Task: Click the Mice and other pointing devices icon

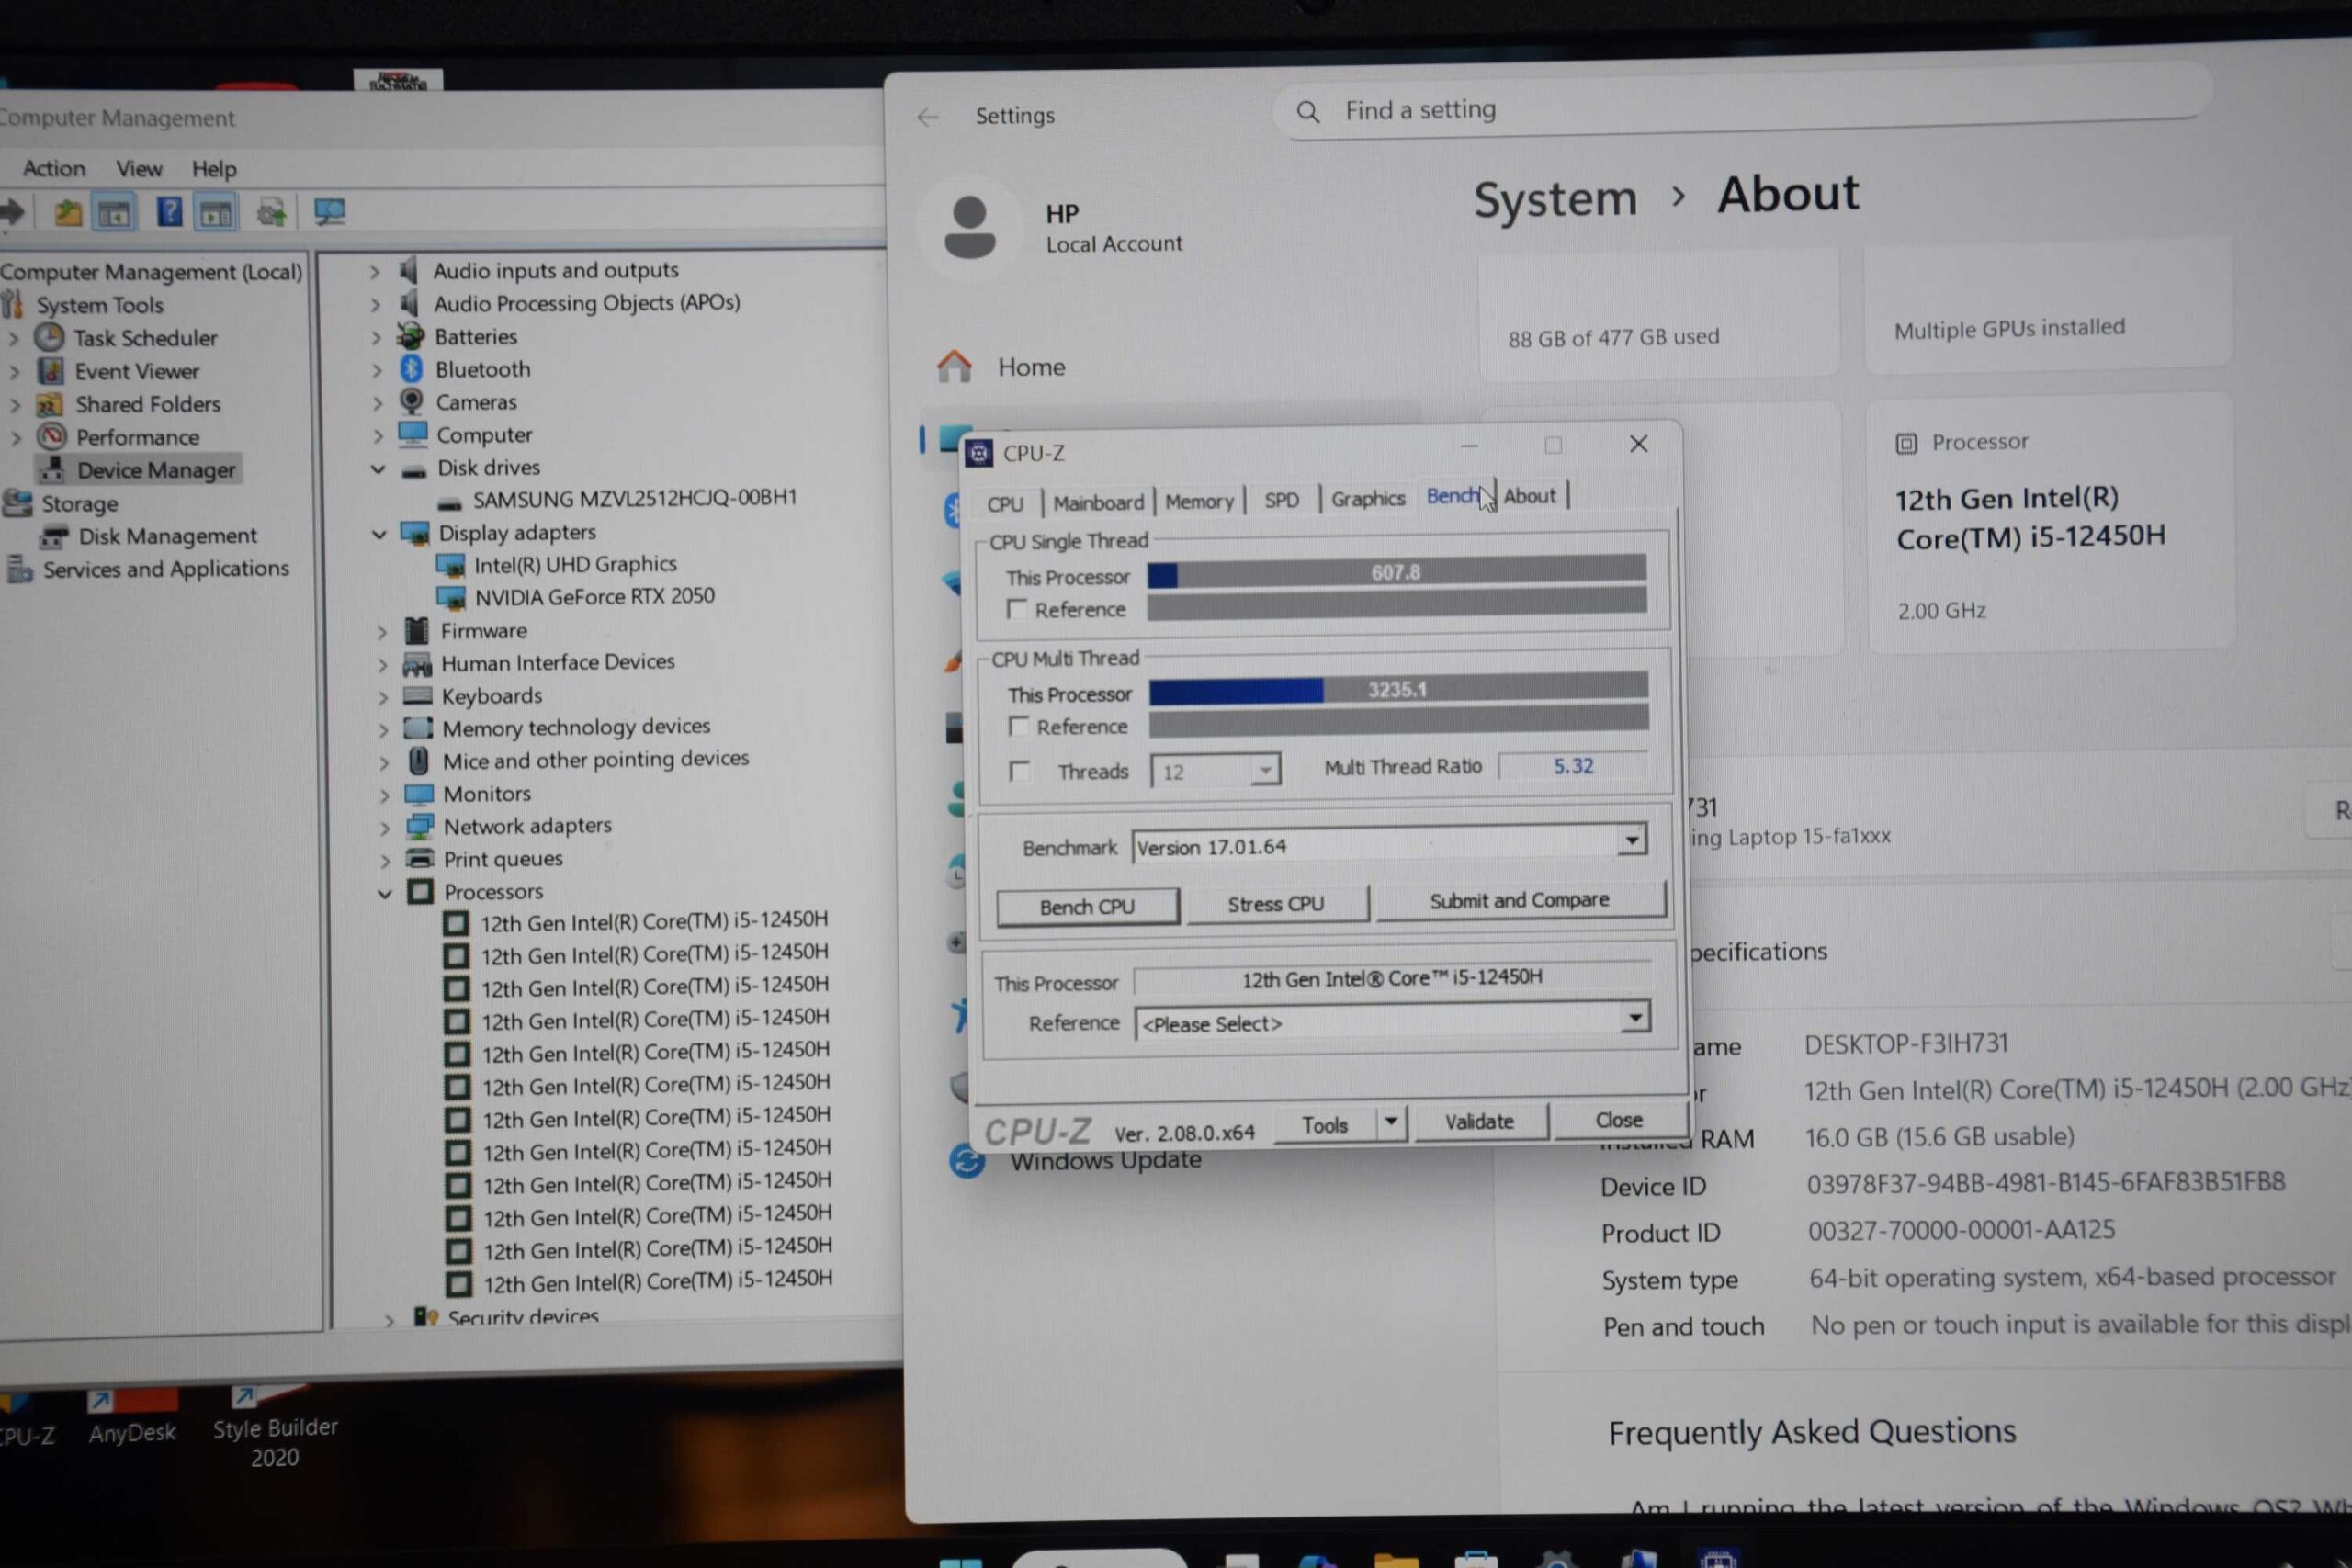Action: tap(419, 760)
